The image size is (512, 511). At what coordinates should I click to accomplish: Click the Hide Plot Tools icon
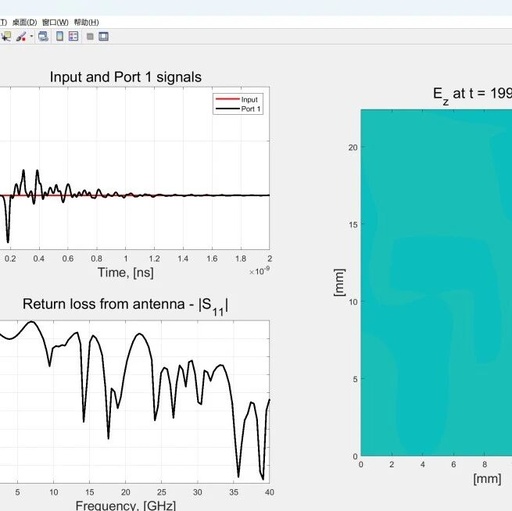pos(90,36)
